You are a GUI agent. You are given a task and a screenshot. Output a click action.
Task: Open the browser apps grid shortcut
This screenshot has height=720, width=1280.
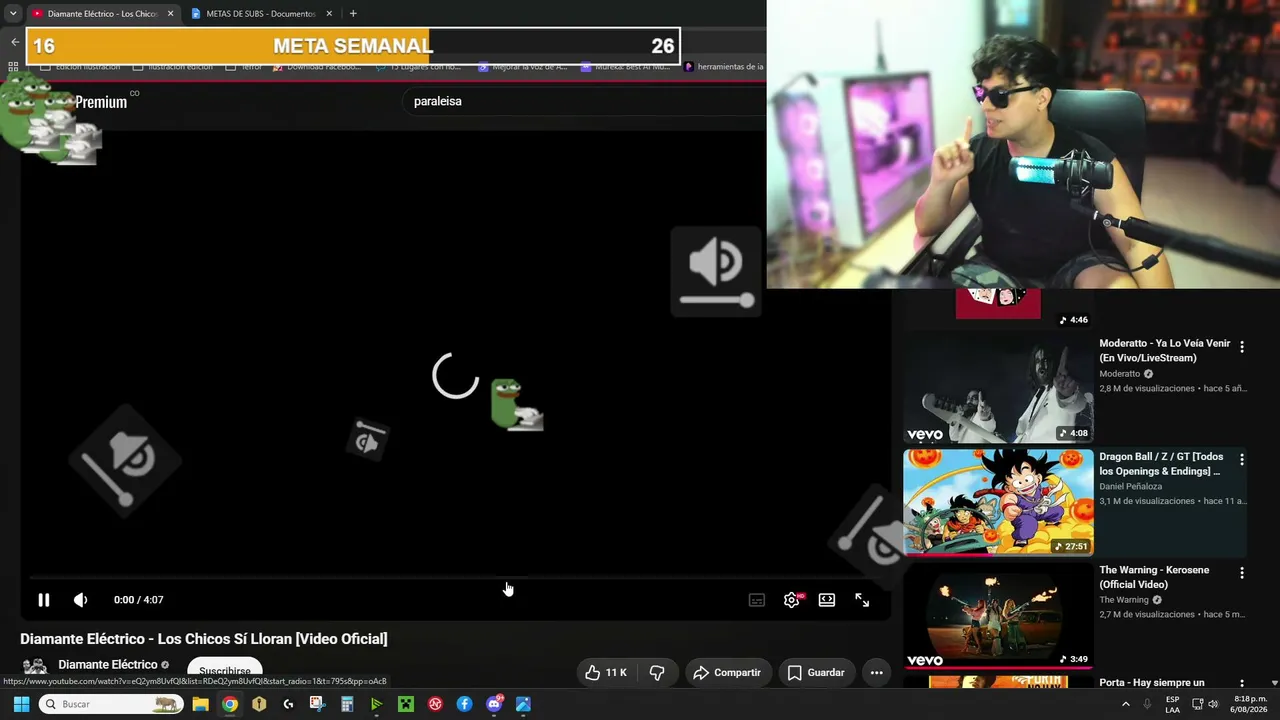(14, 67)
